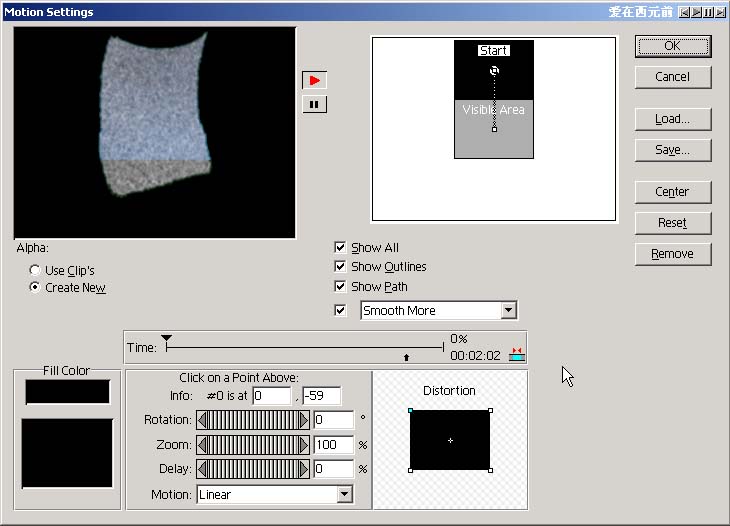Click the Rotation value field
The image size is (730, 526).
tap(333, 420)
